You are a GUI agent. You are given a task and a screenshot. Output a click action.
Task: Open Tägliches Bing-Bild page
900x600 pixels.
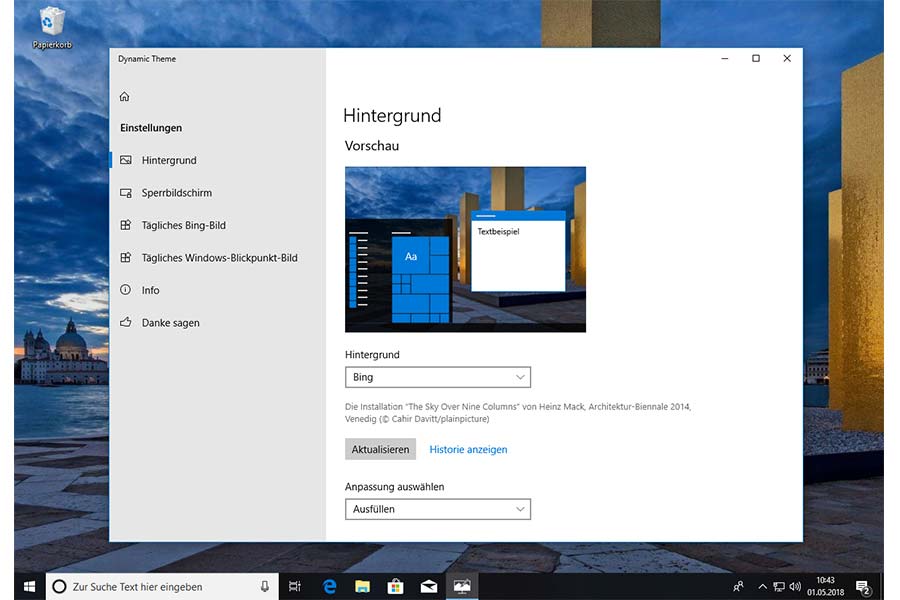pyautogui.click(x=218, y=225)
